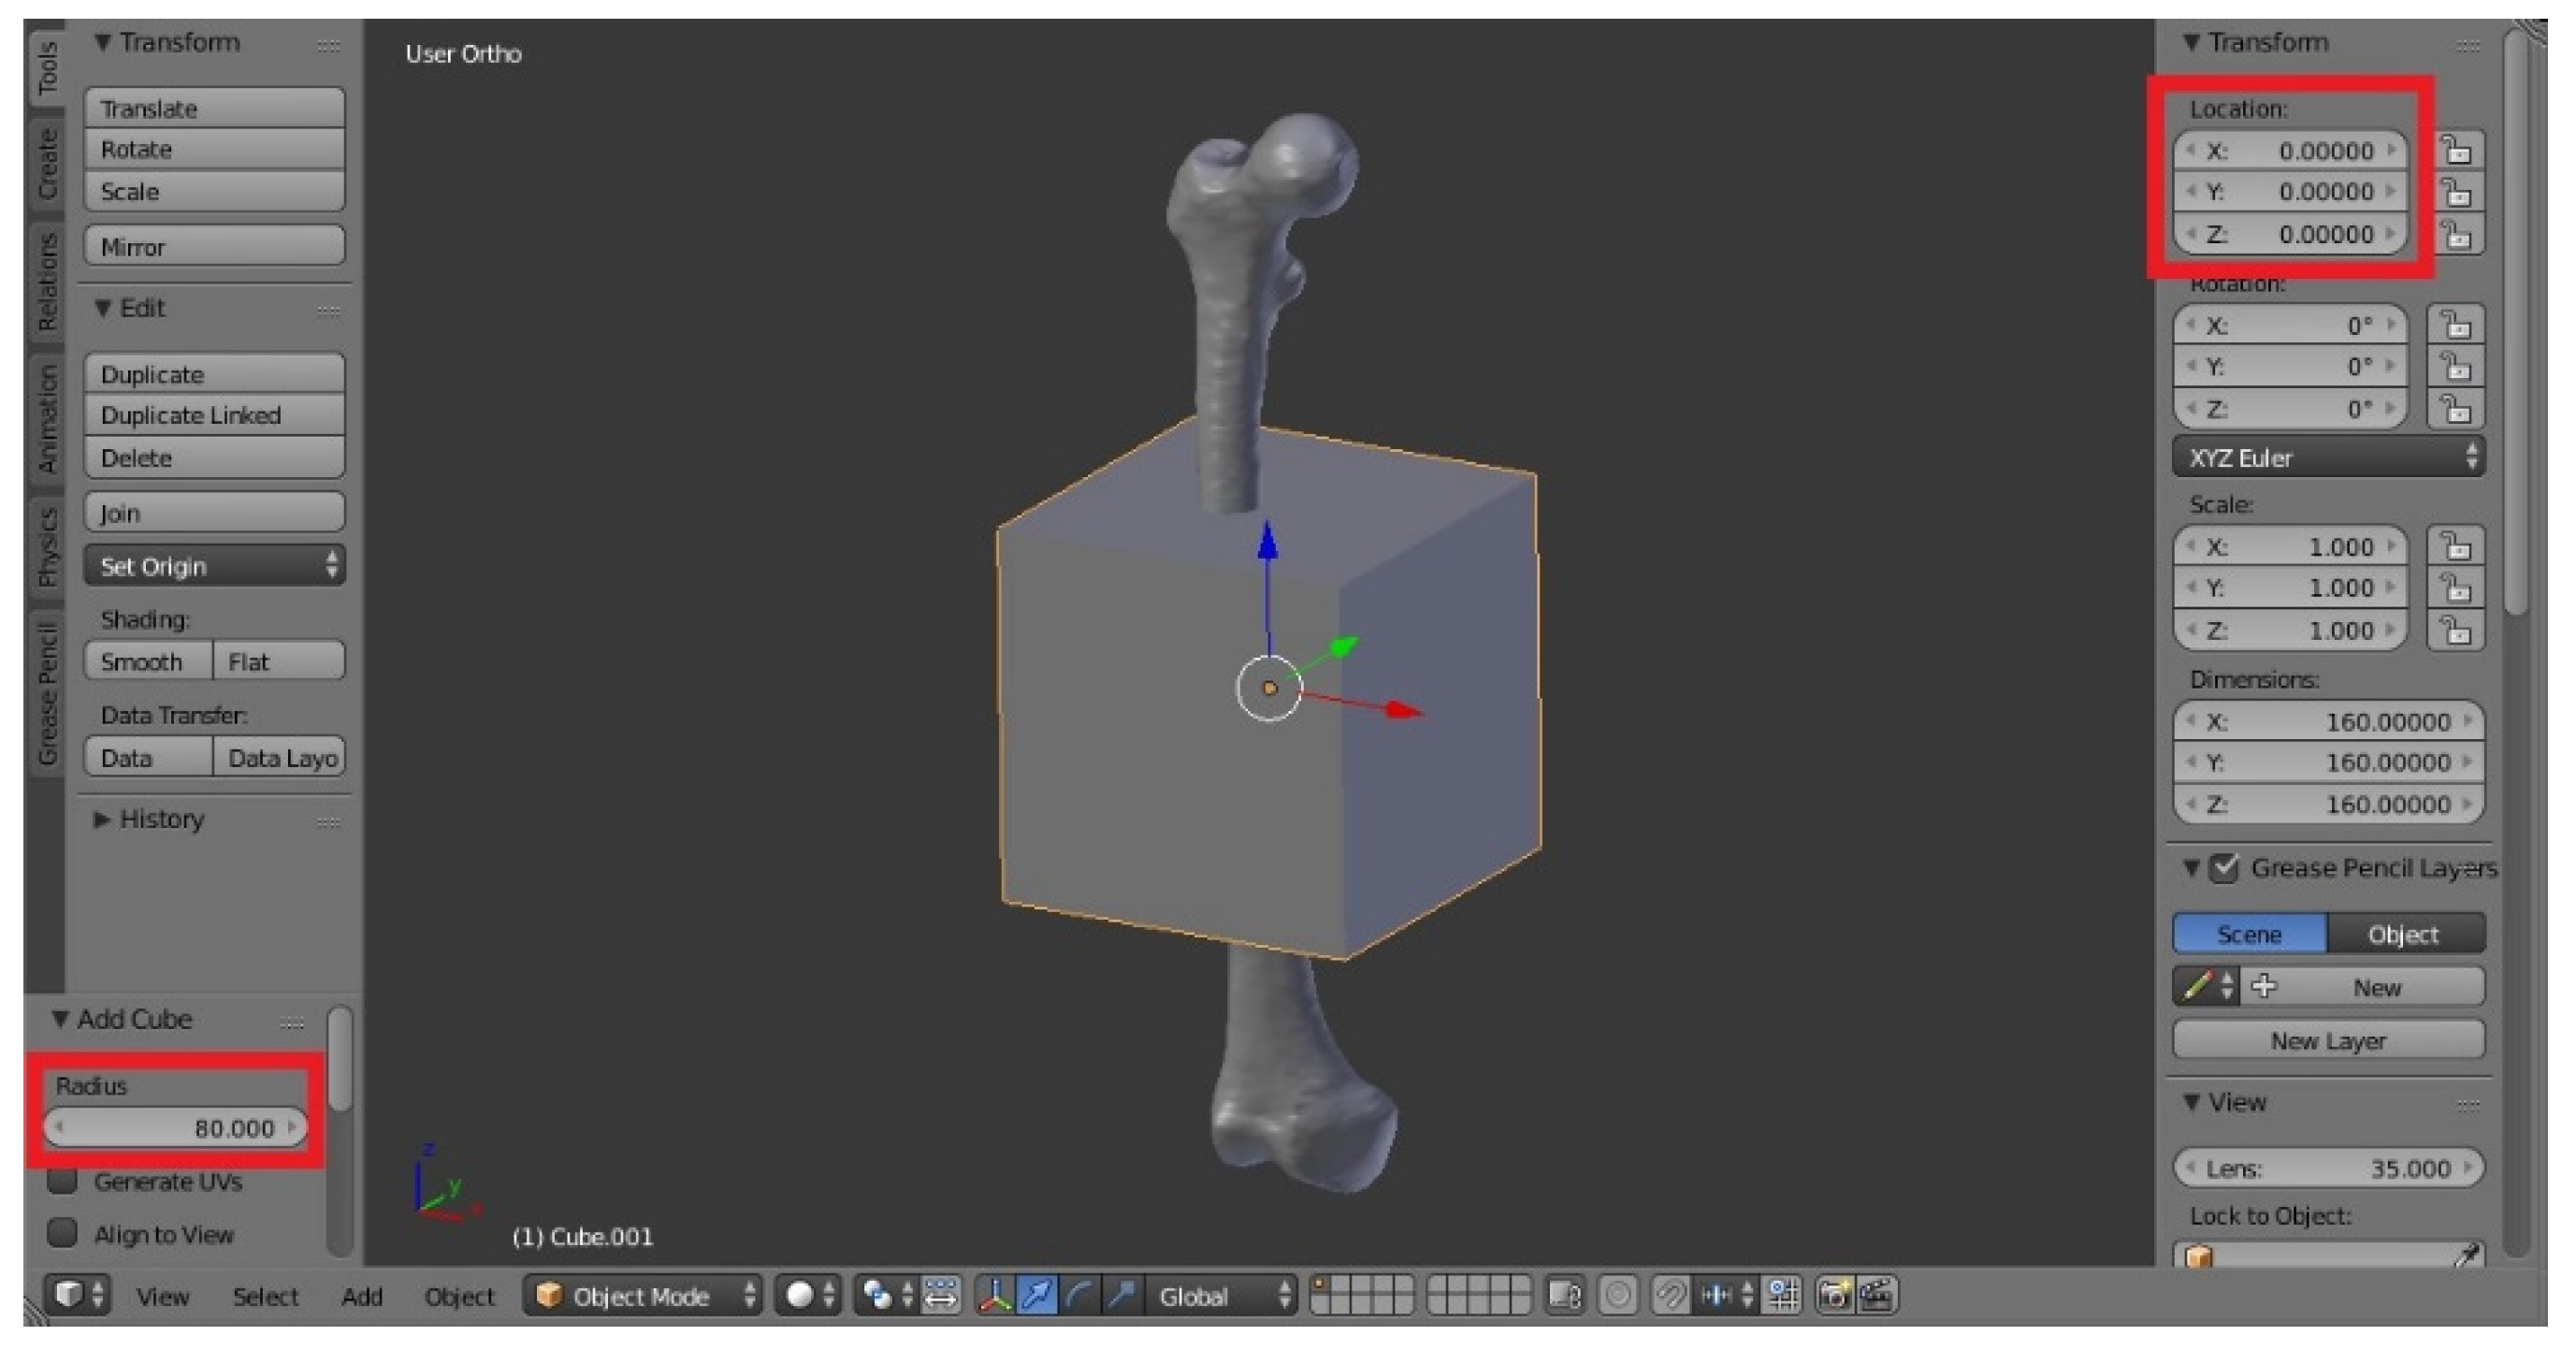This screenshot has width=2576, height=1350.
Task: Select the rotate manipulator arc icon
Action: 1079,1296
